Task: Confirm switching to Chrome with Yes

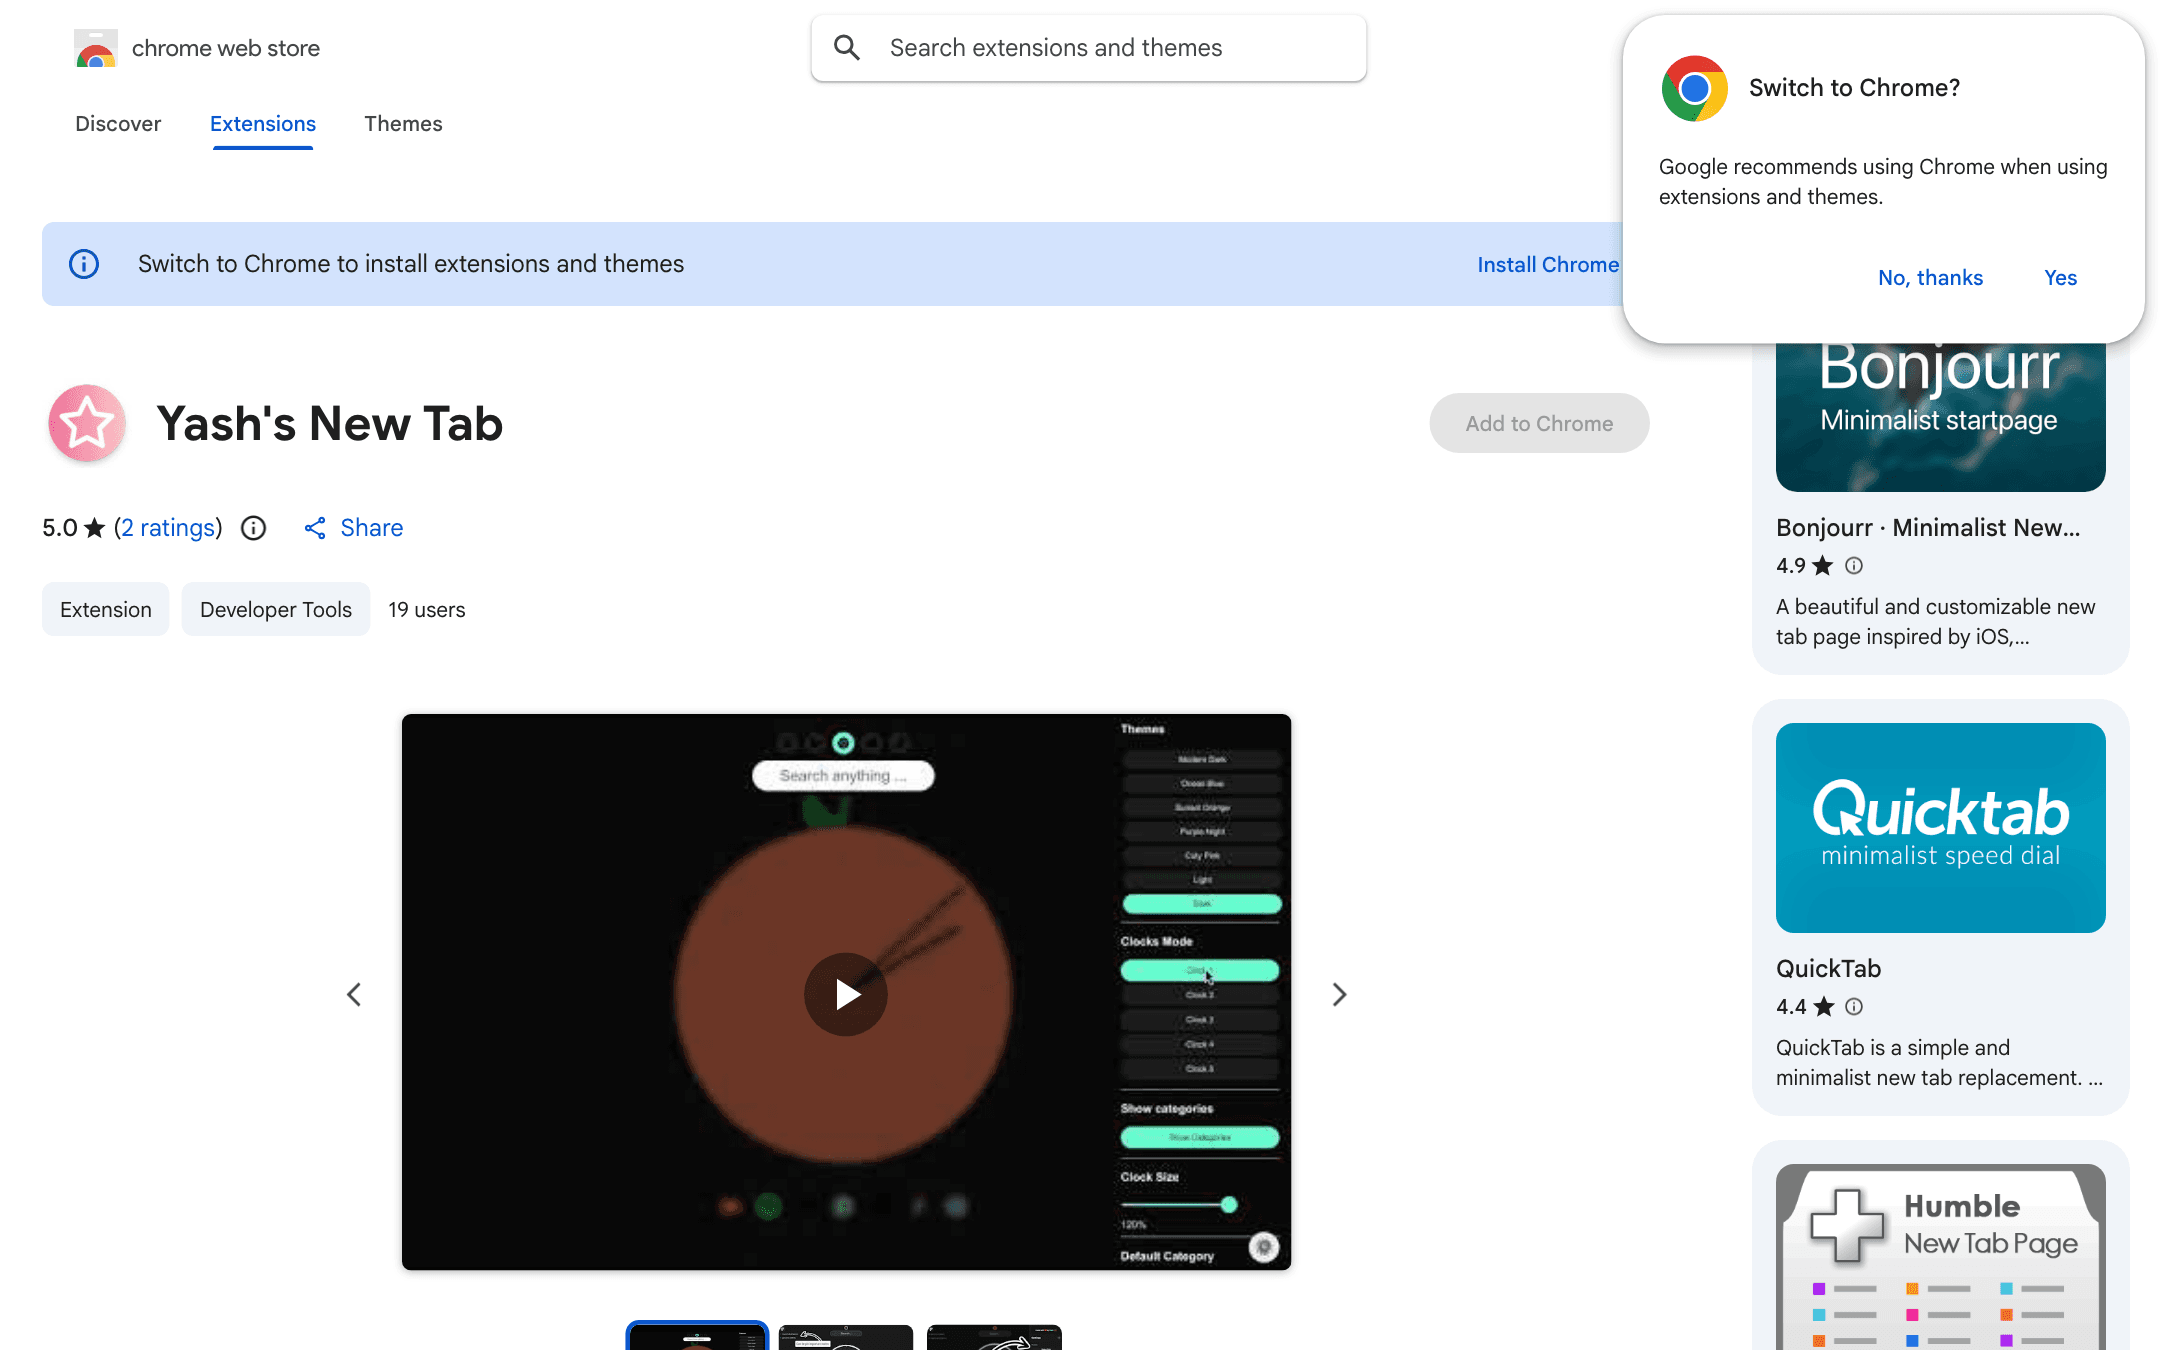Action: tap(2060, 278)
